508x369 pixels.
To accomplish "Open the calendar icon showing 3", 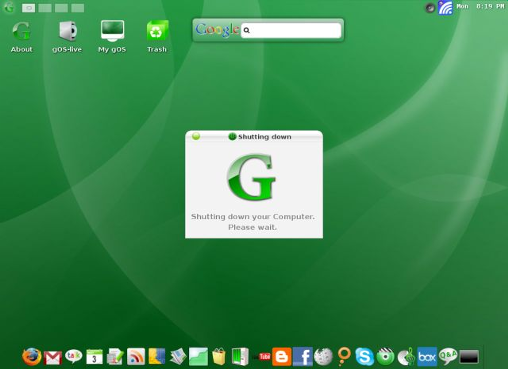I will pos(94,357).
